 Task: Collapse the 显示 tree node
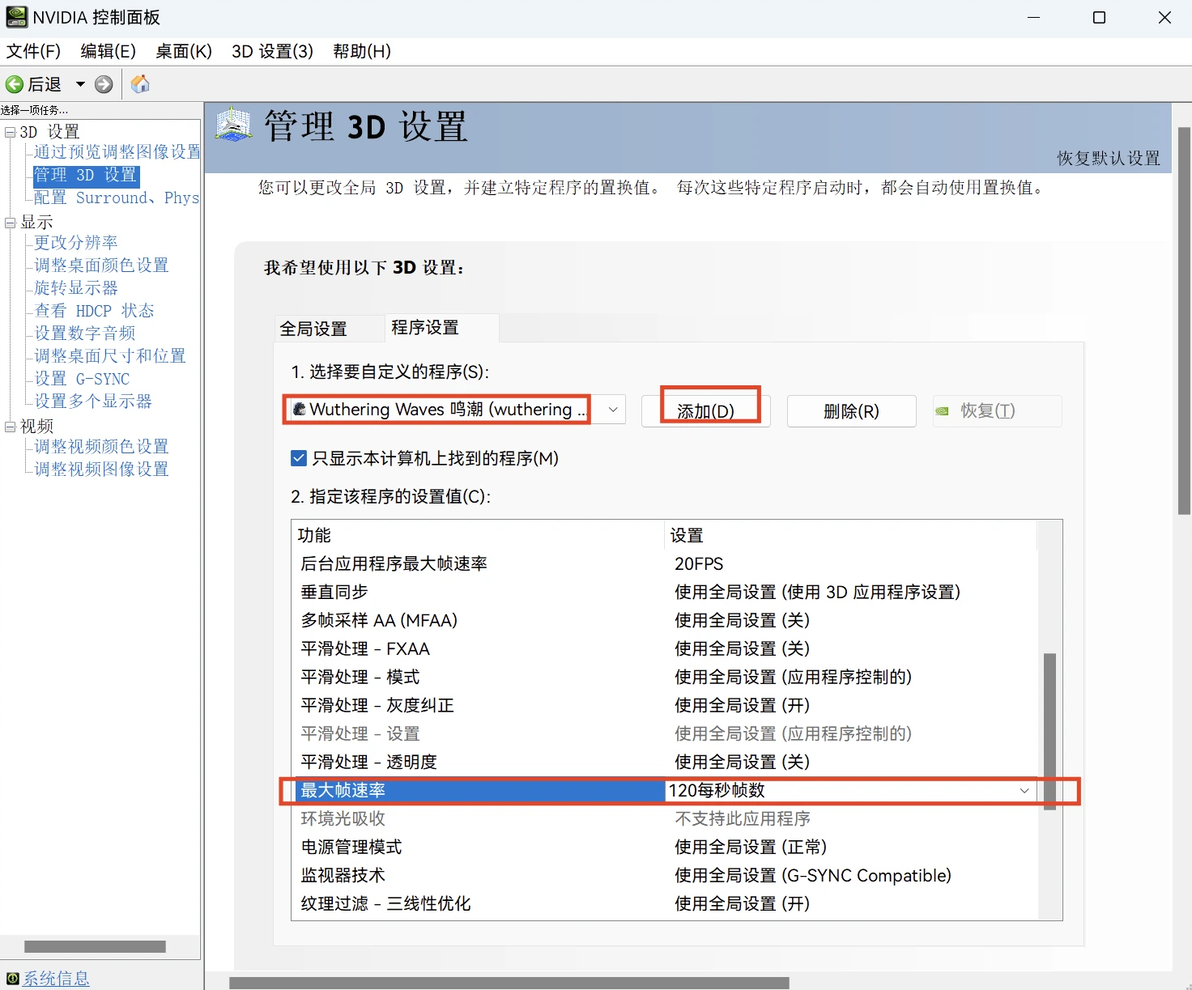(10, 223)
